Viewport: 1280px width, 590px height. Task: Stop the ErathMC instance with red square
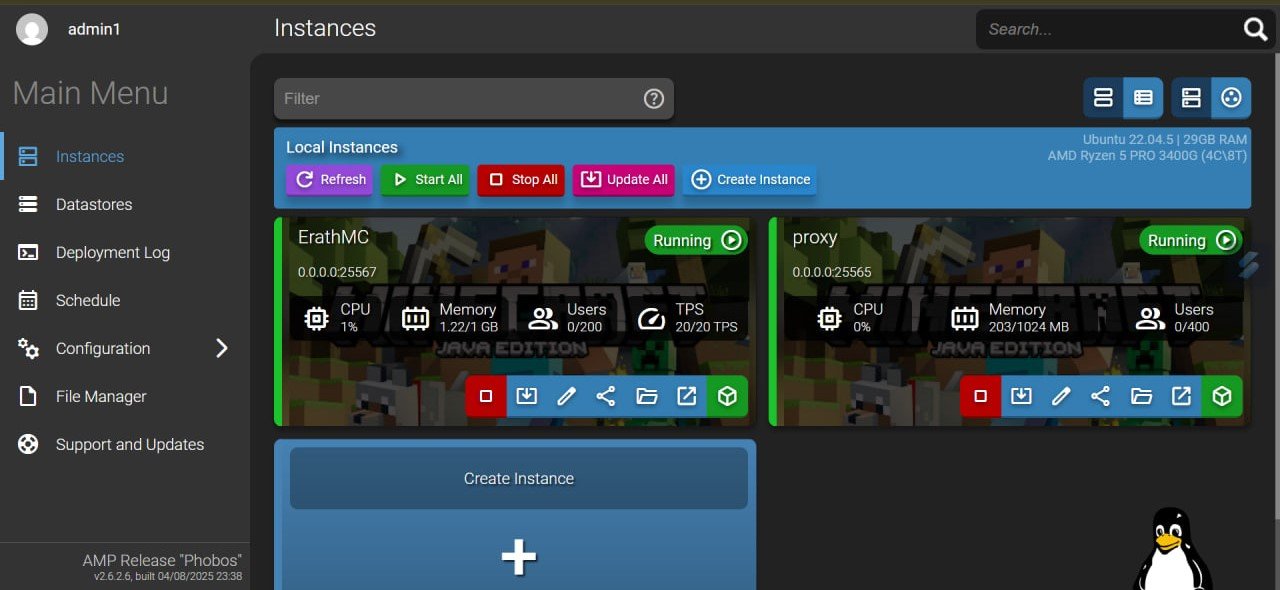click(x=486, y=396)
